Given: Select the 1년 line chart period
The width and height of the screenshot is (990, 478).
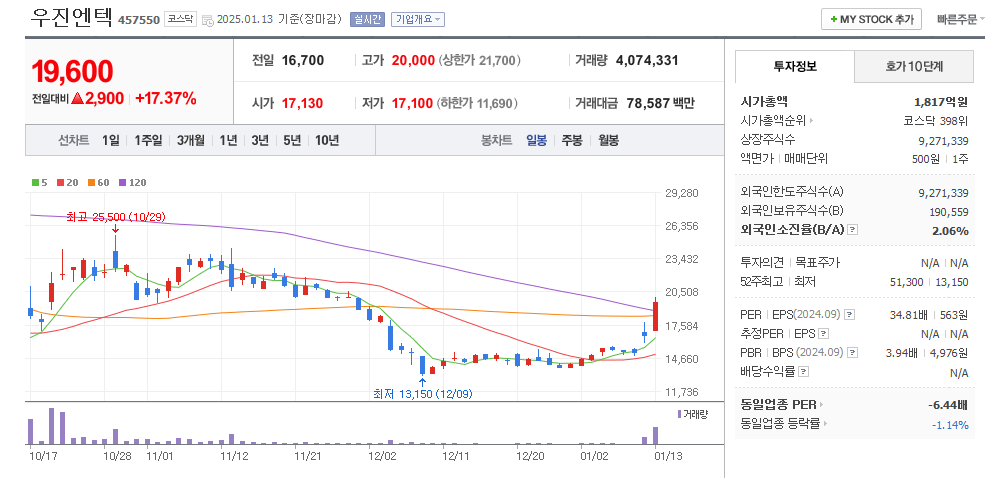Looking at the screenshot, I should [228, 140].
